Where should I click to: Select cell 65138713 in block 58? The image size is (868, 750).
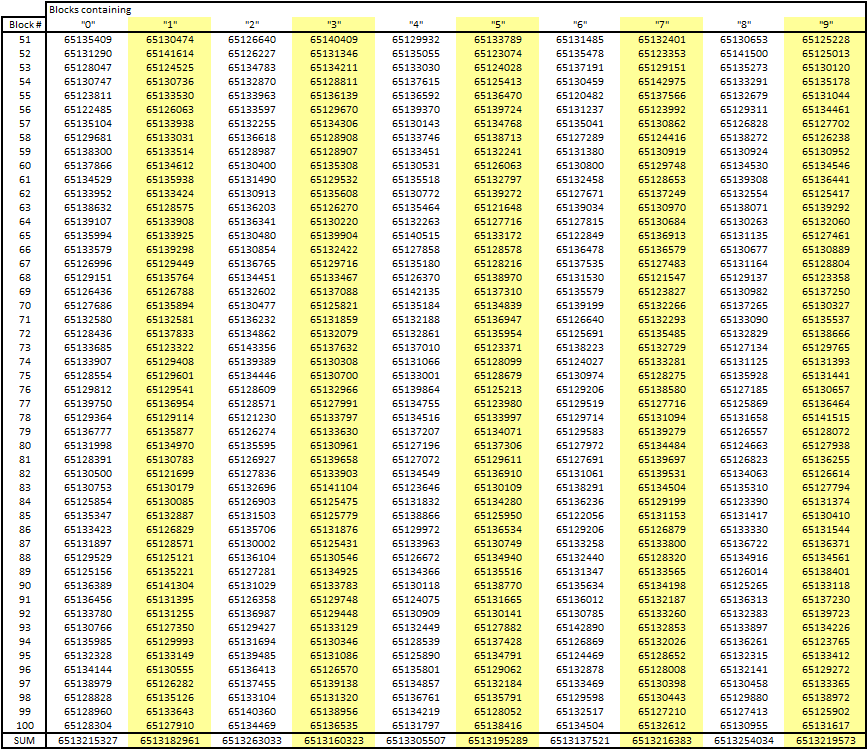[x=498, y=138]
